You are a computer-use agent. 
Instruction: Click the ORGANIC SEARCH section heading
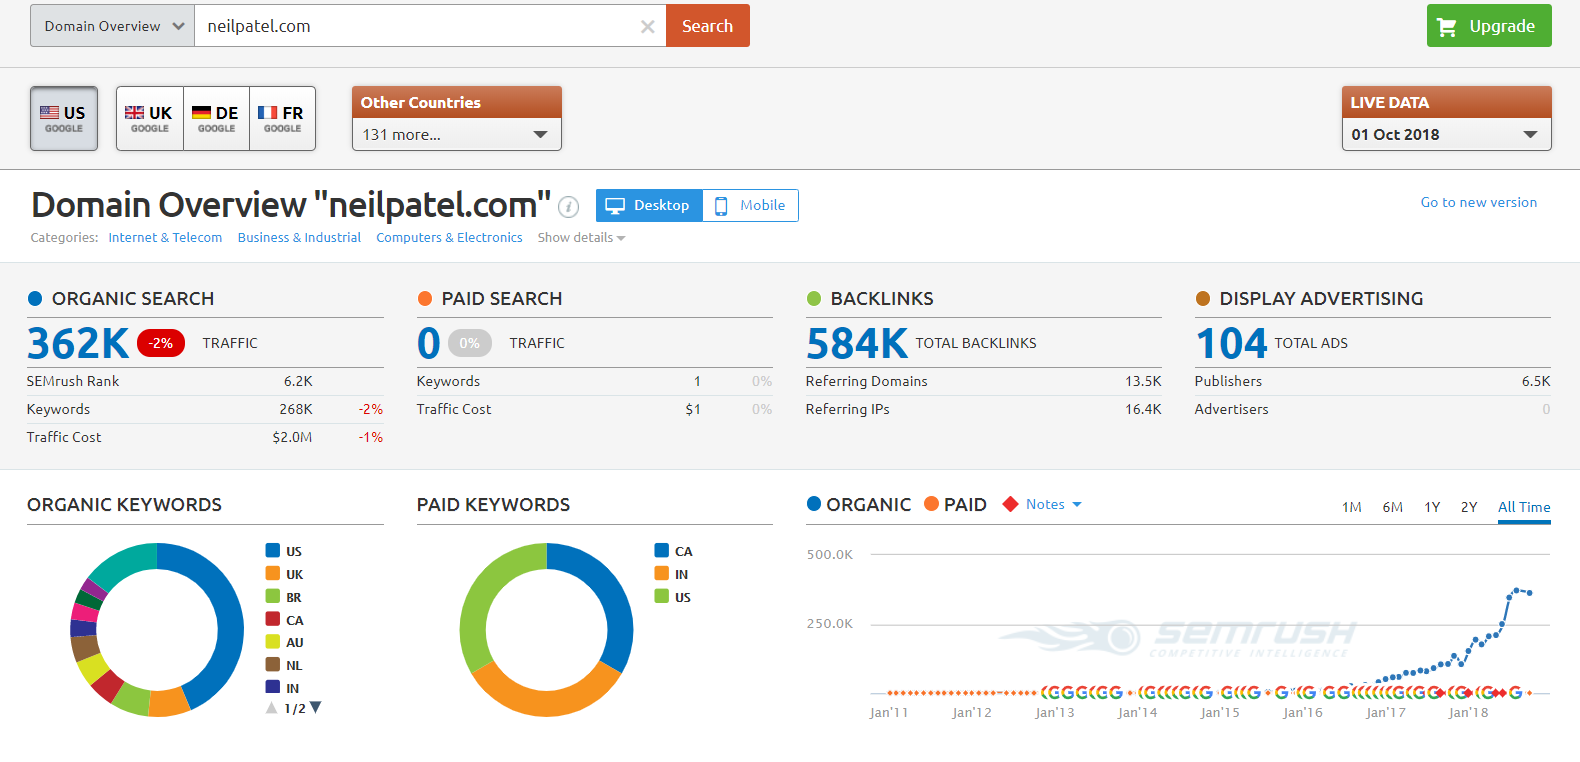(x=133, y=299)
